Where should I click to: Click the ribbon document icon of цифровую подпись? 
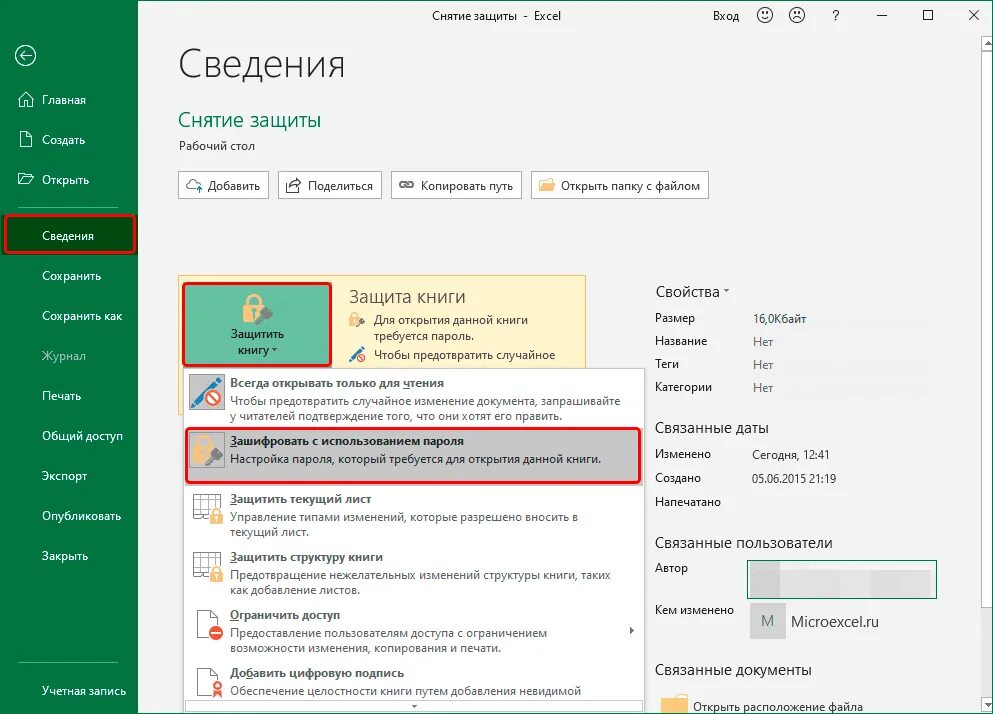tap(209, 683)
